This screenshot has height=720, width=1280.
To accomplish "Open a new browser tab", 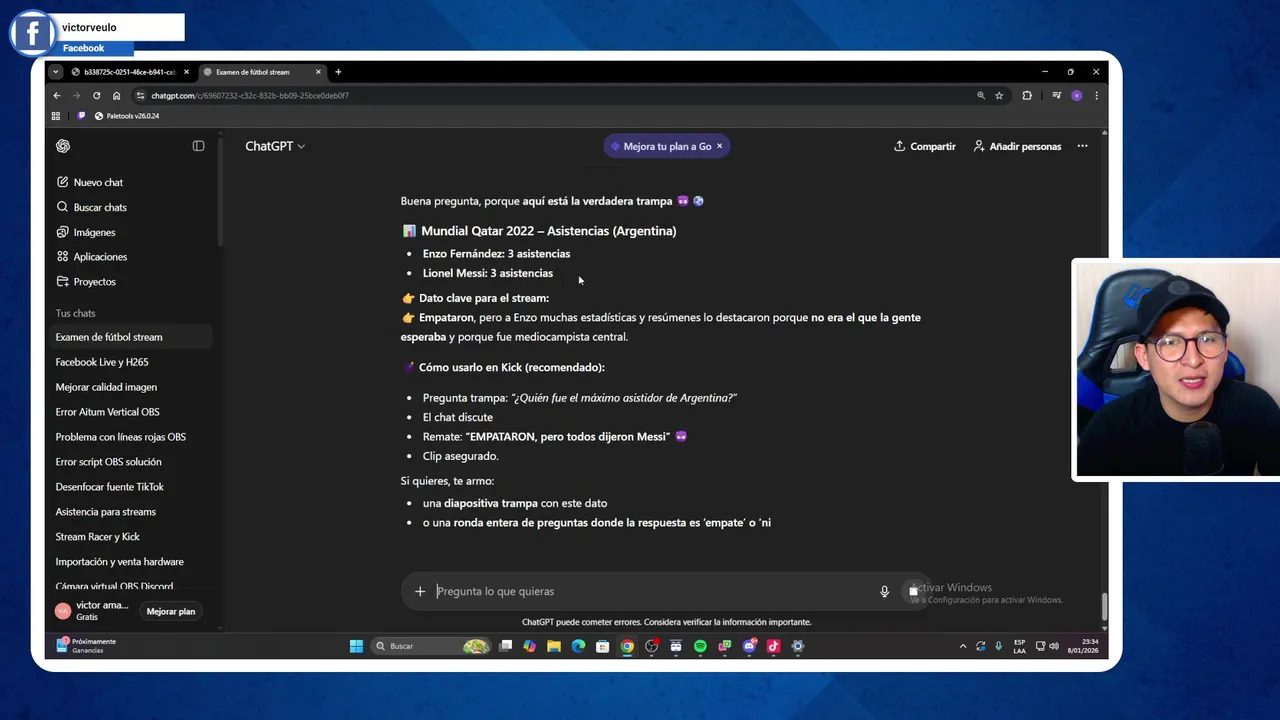I will [x=338, y=72].
